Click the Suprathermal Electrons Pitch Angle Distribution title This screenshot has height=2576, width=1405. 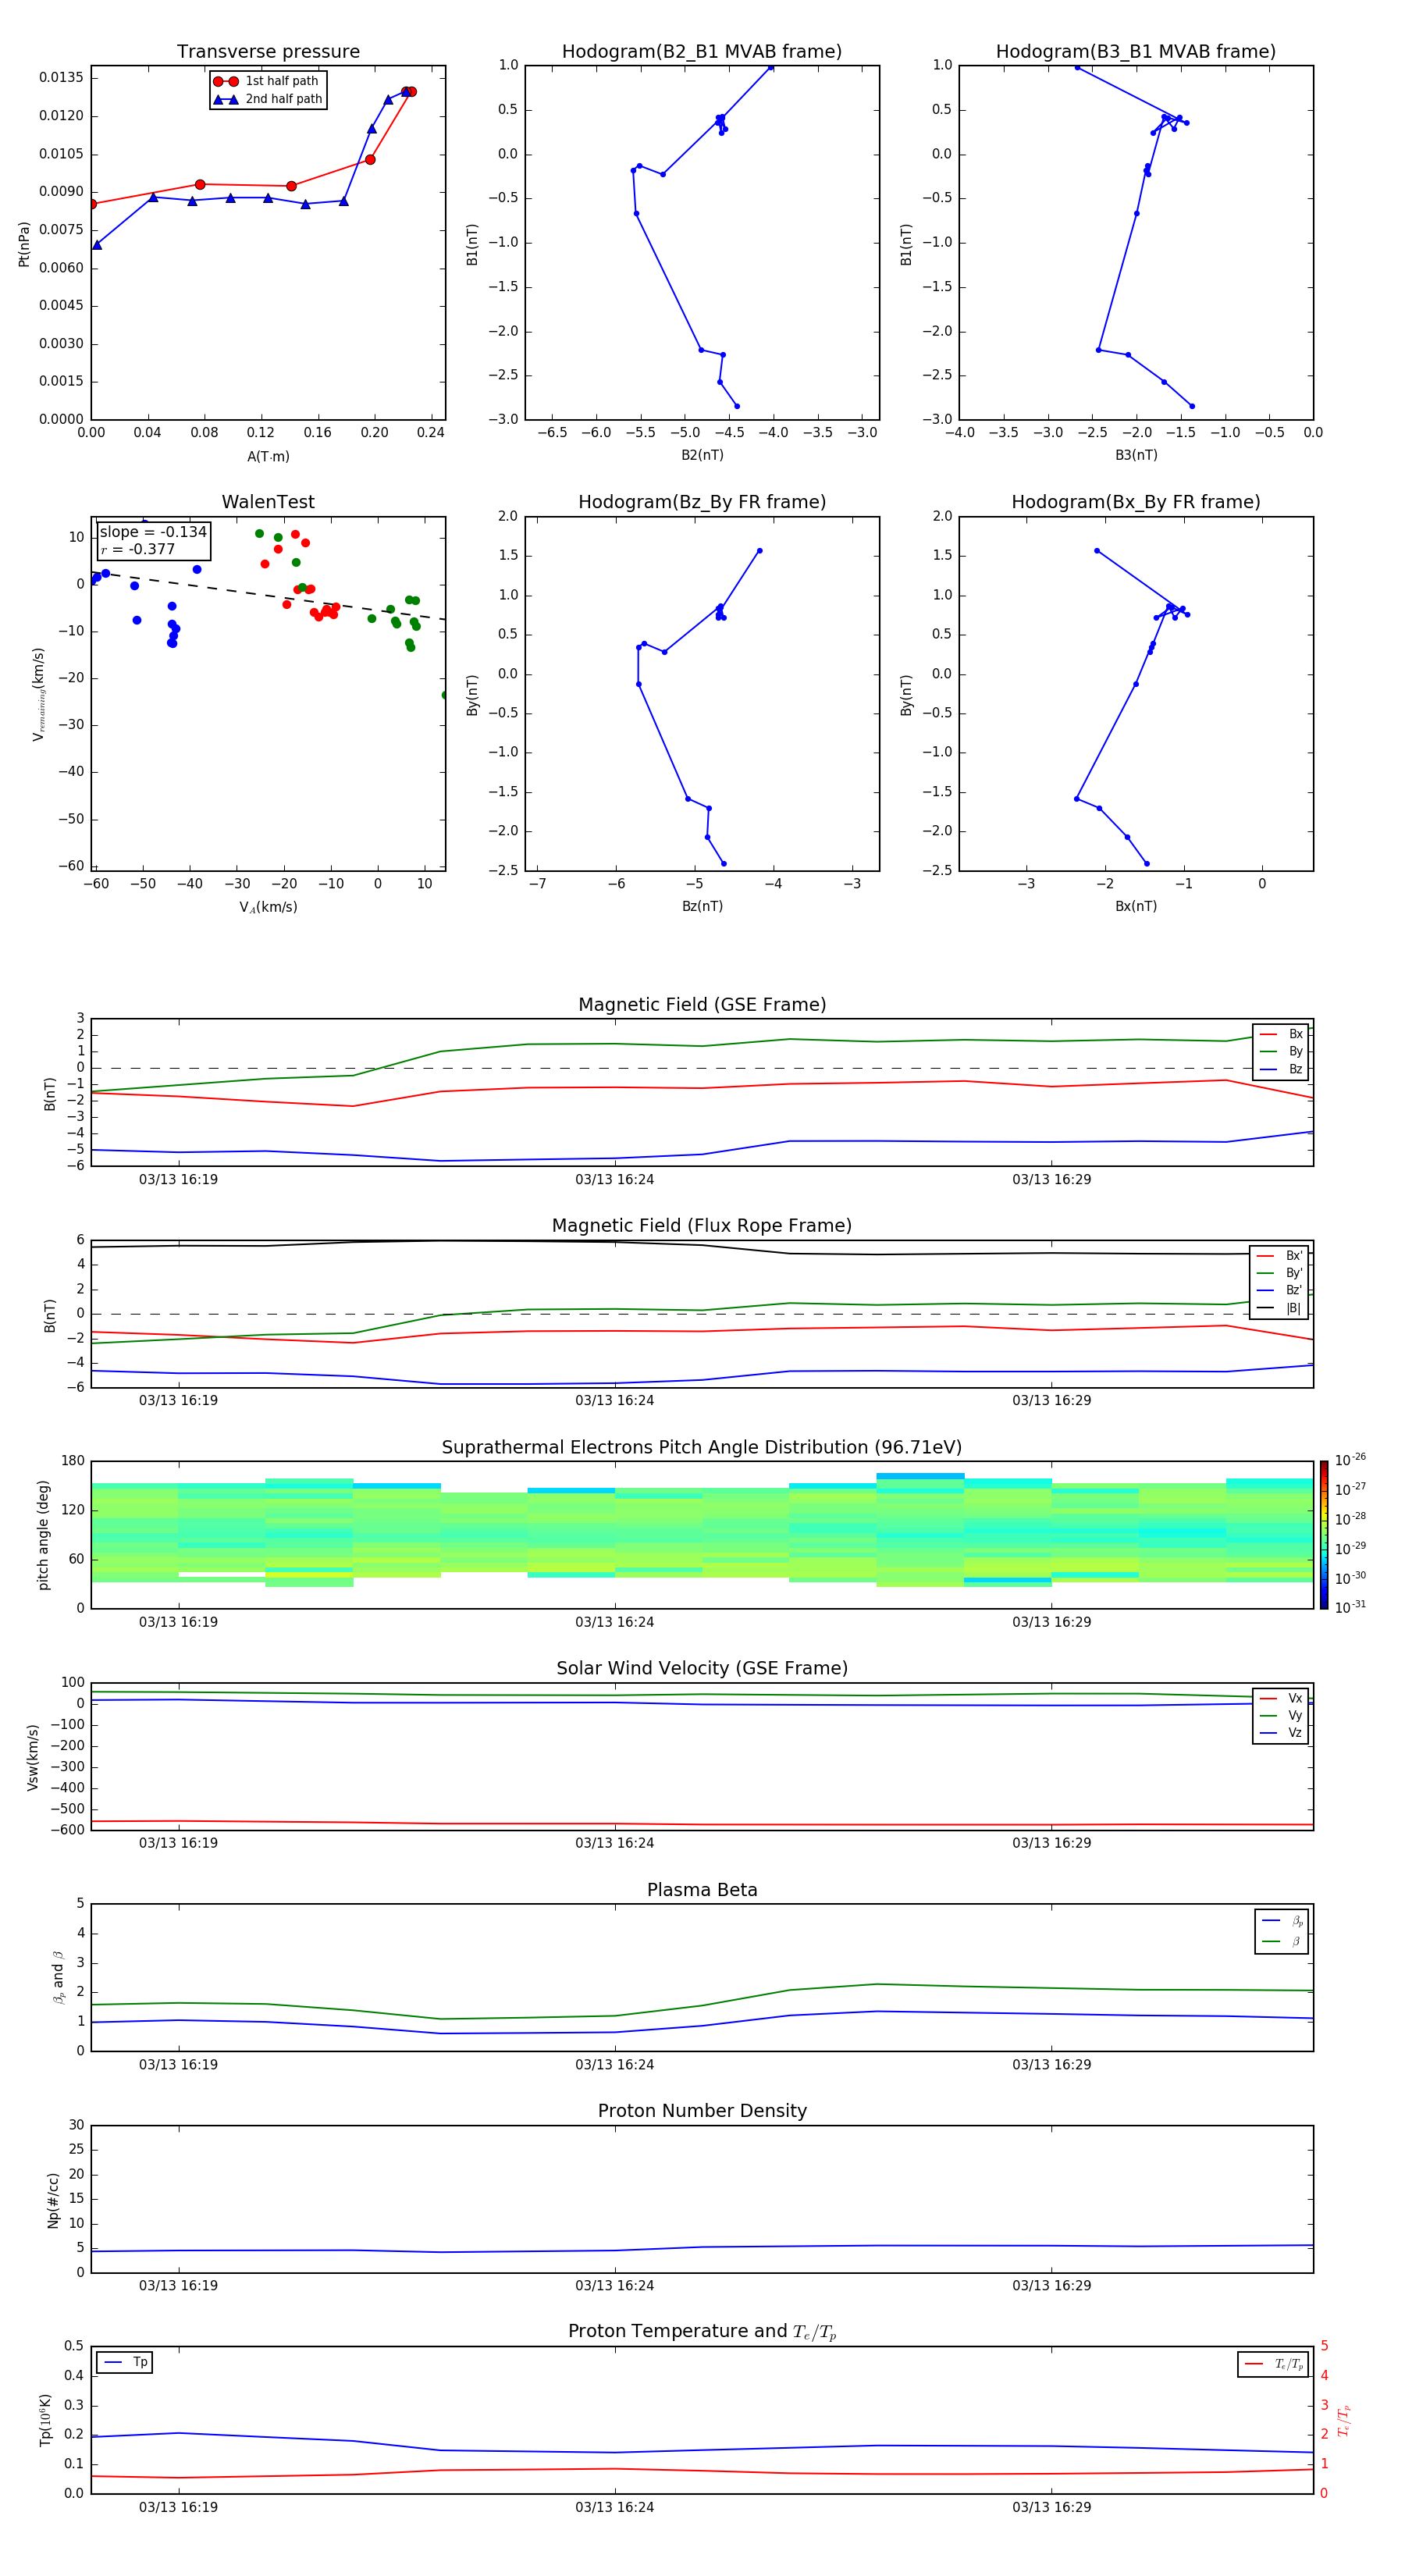coord(702,1447)
